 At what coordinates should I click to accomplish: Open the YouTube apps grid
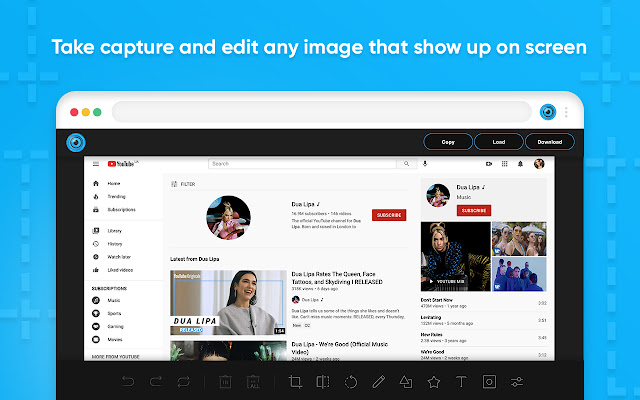(504, 164)
